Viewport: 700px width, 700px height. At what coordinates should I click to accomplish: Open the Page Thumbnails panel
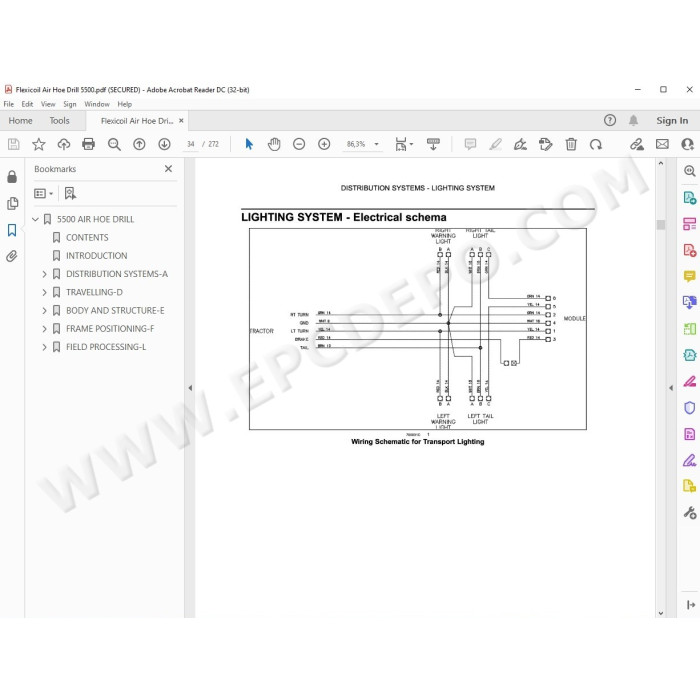click(x=12, y=204)
